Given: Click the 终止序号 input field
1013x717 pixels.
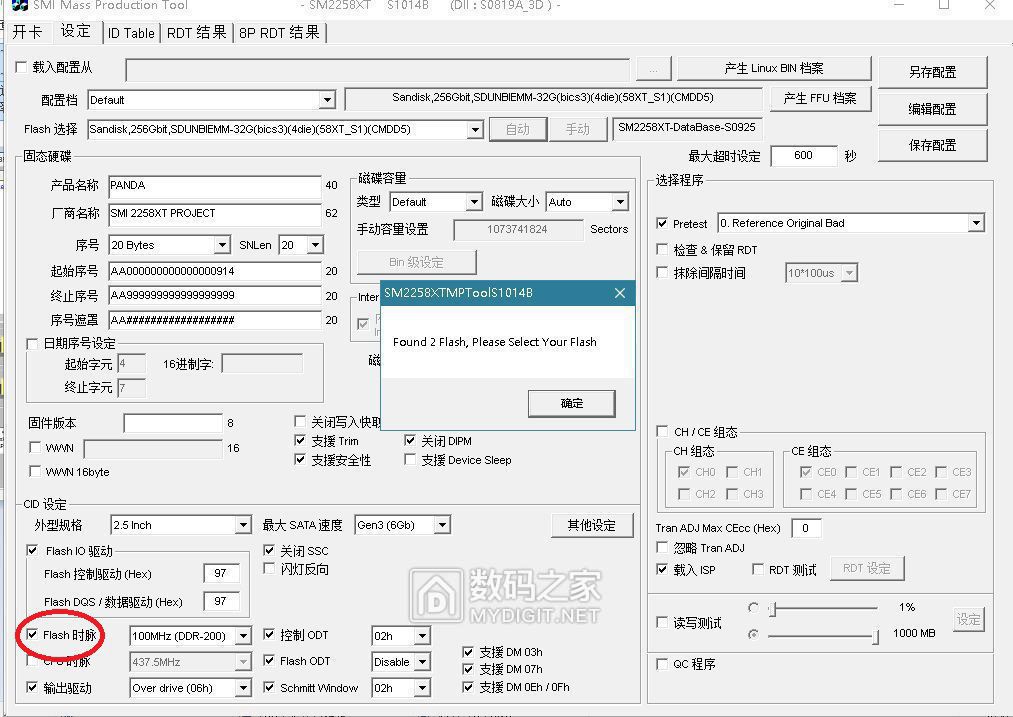Looking at the screenshot, I should point(214,296).
